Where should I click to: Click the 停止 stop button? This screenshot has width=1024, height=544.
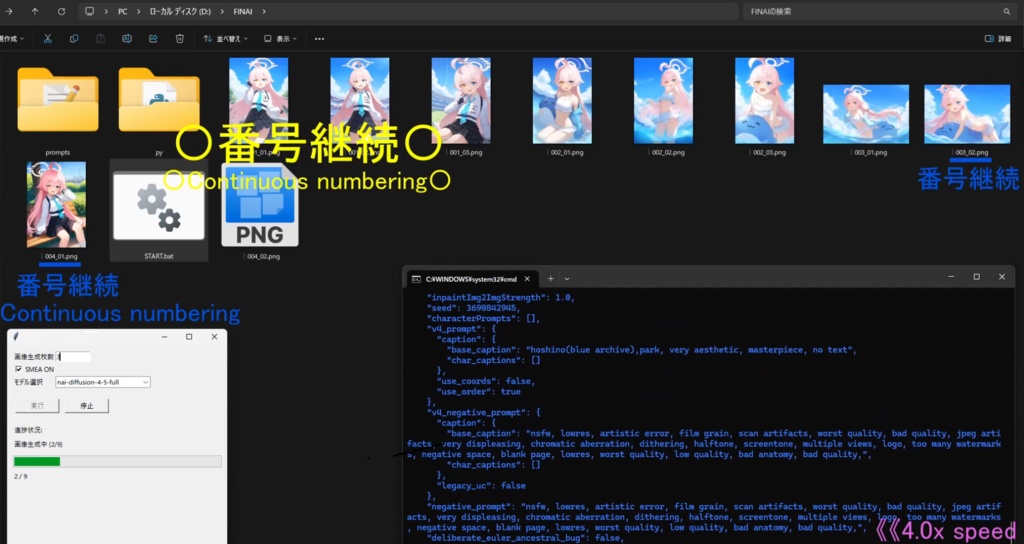[87, 406]
